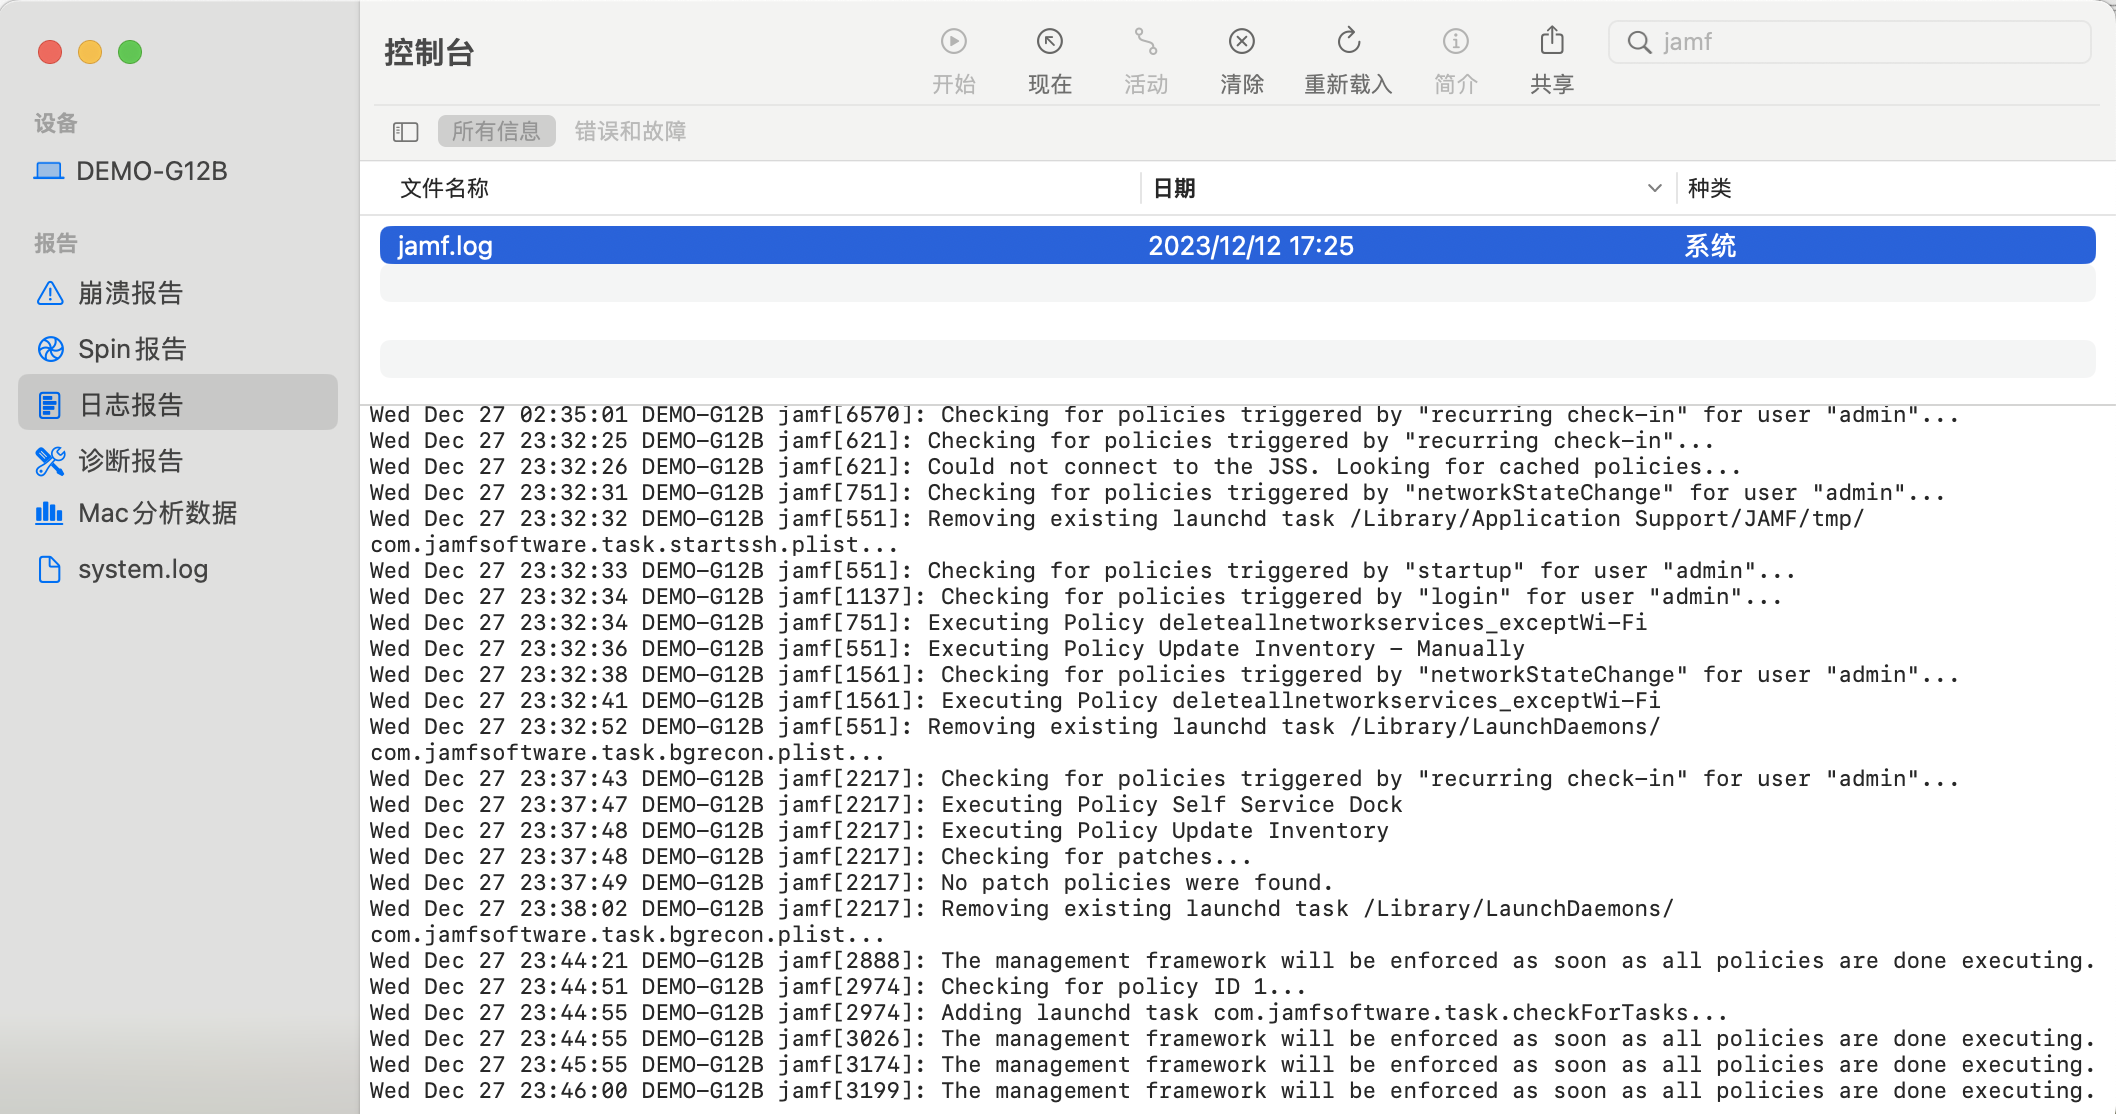Click the 活动 (Activities) toolbar icon
Screen dimensions: 2116x1114
(x=1145, y=41)
